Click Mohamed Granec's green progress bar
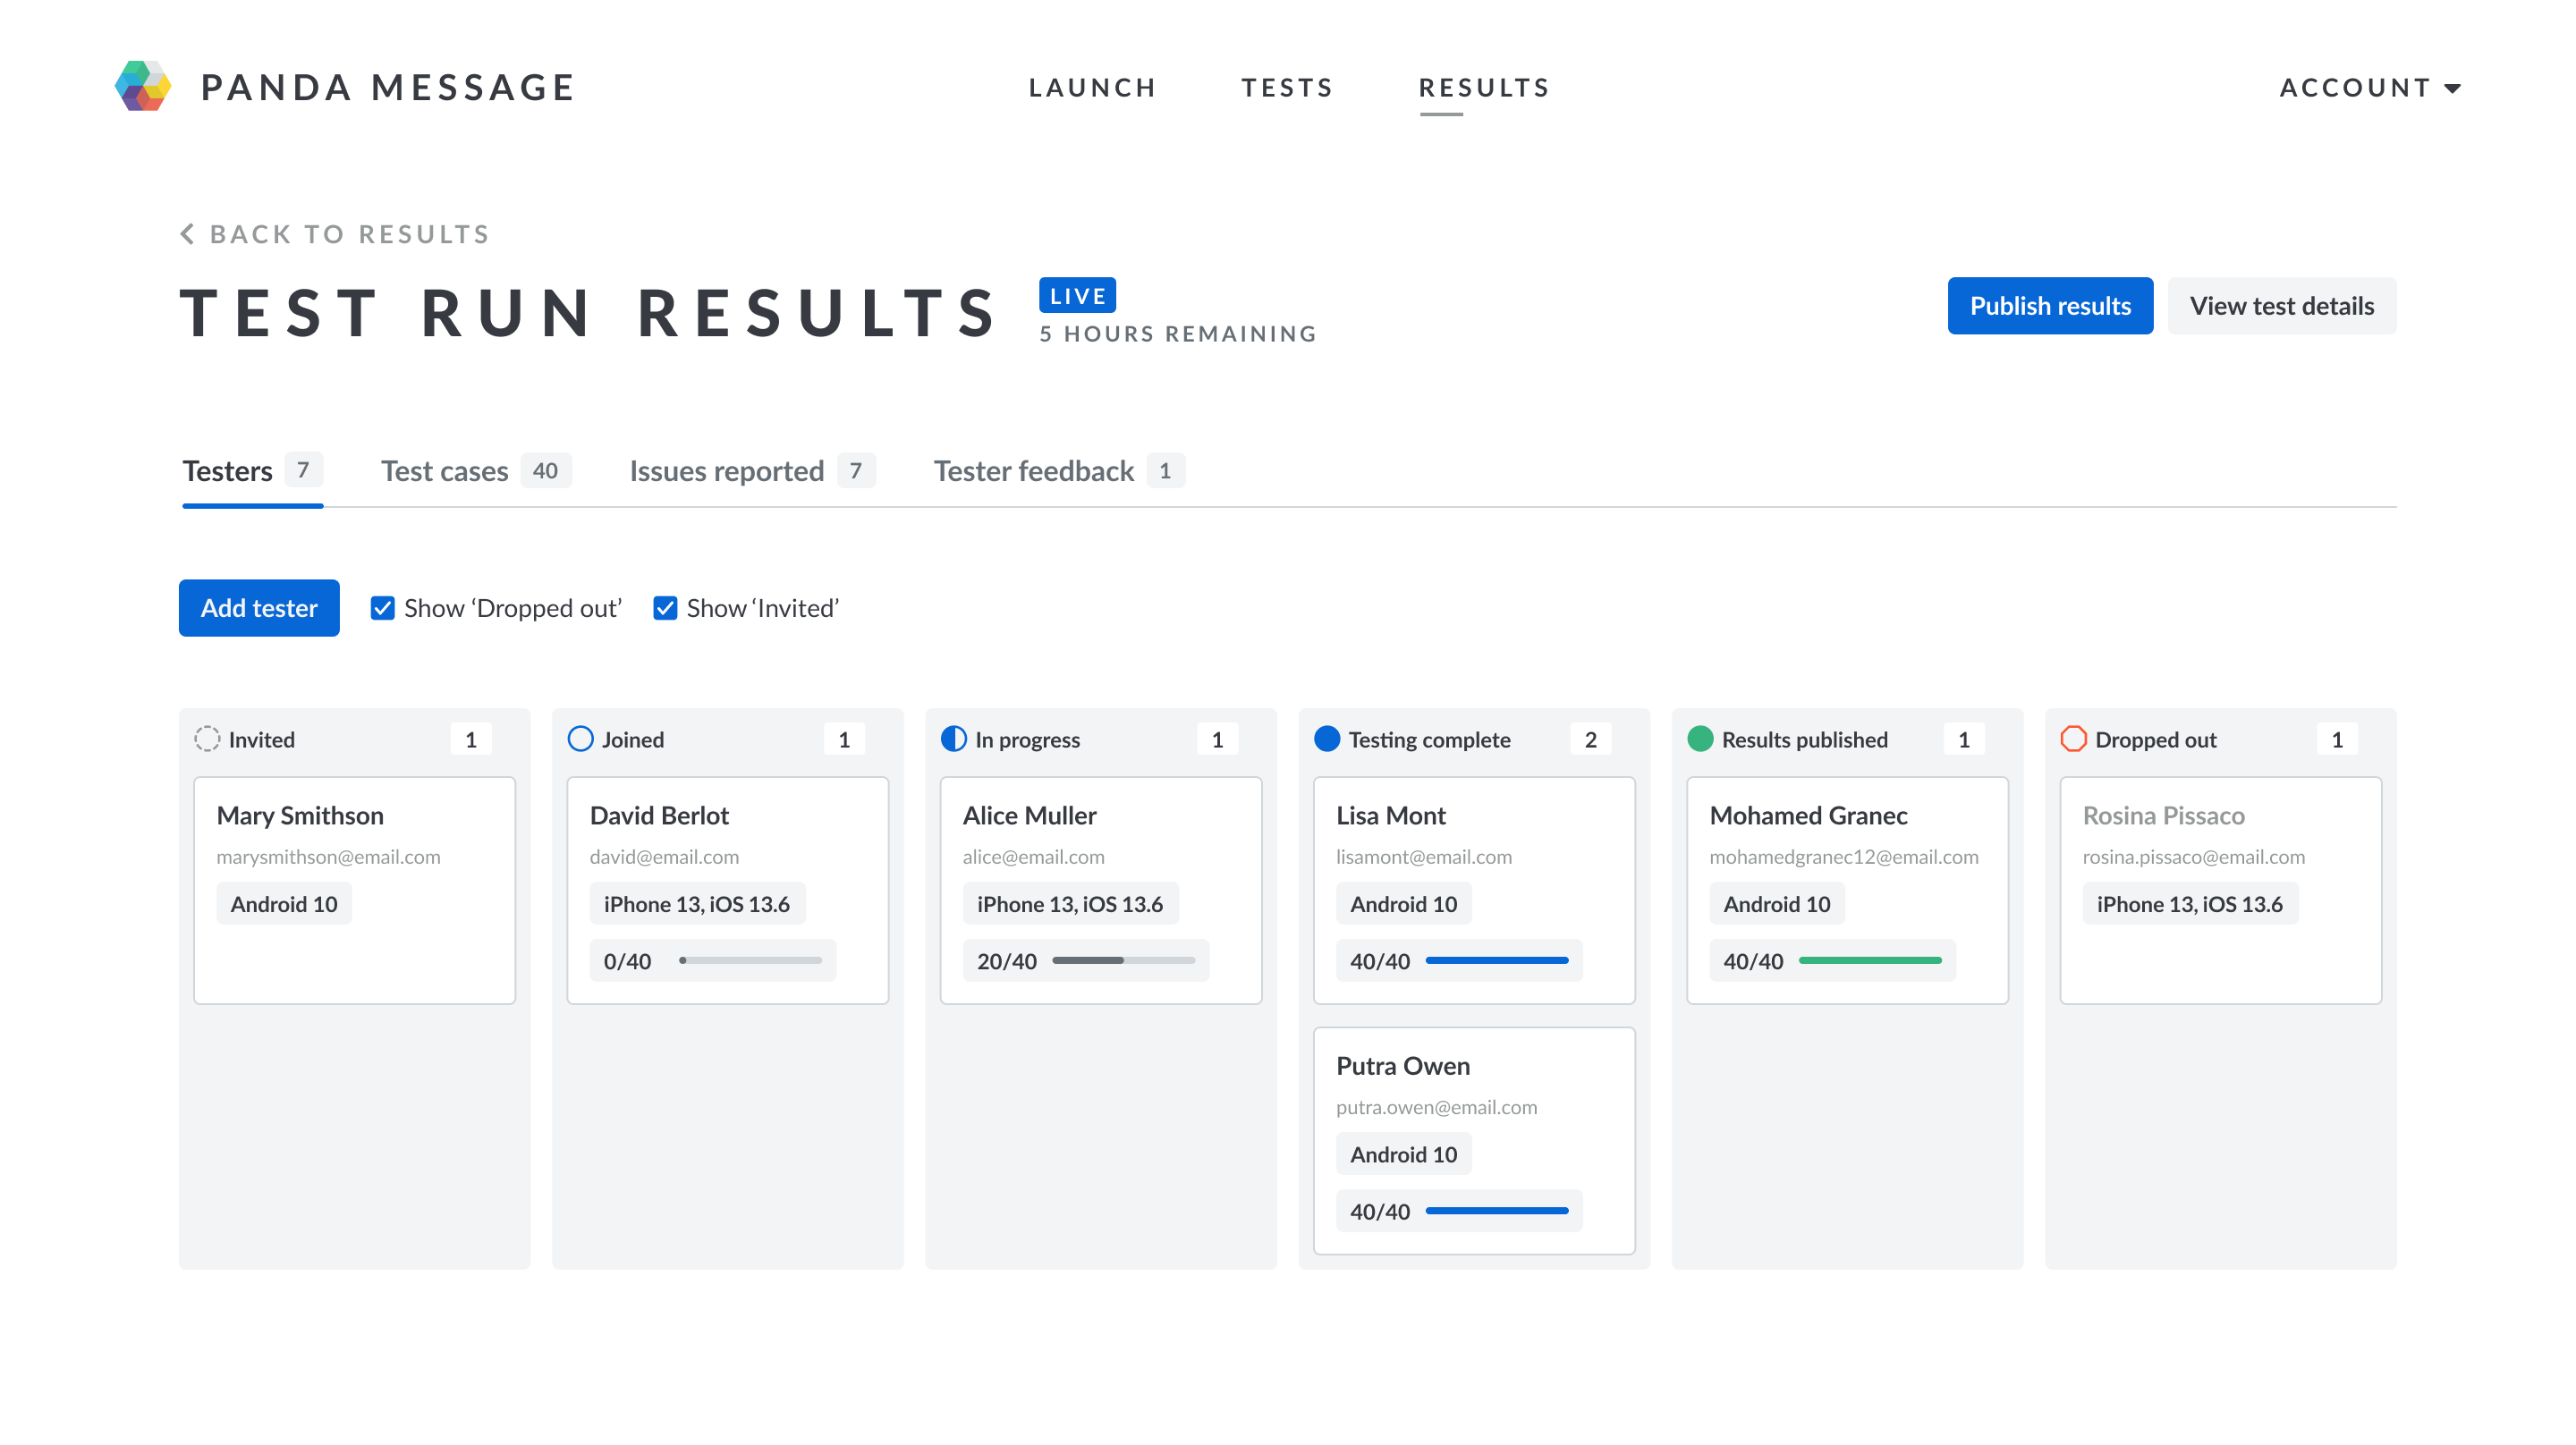 1869,961
